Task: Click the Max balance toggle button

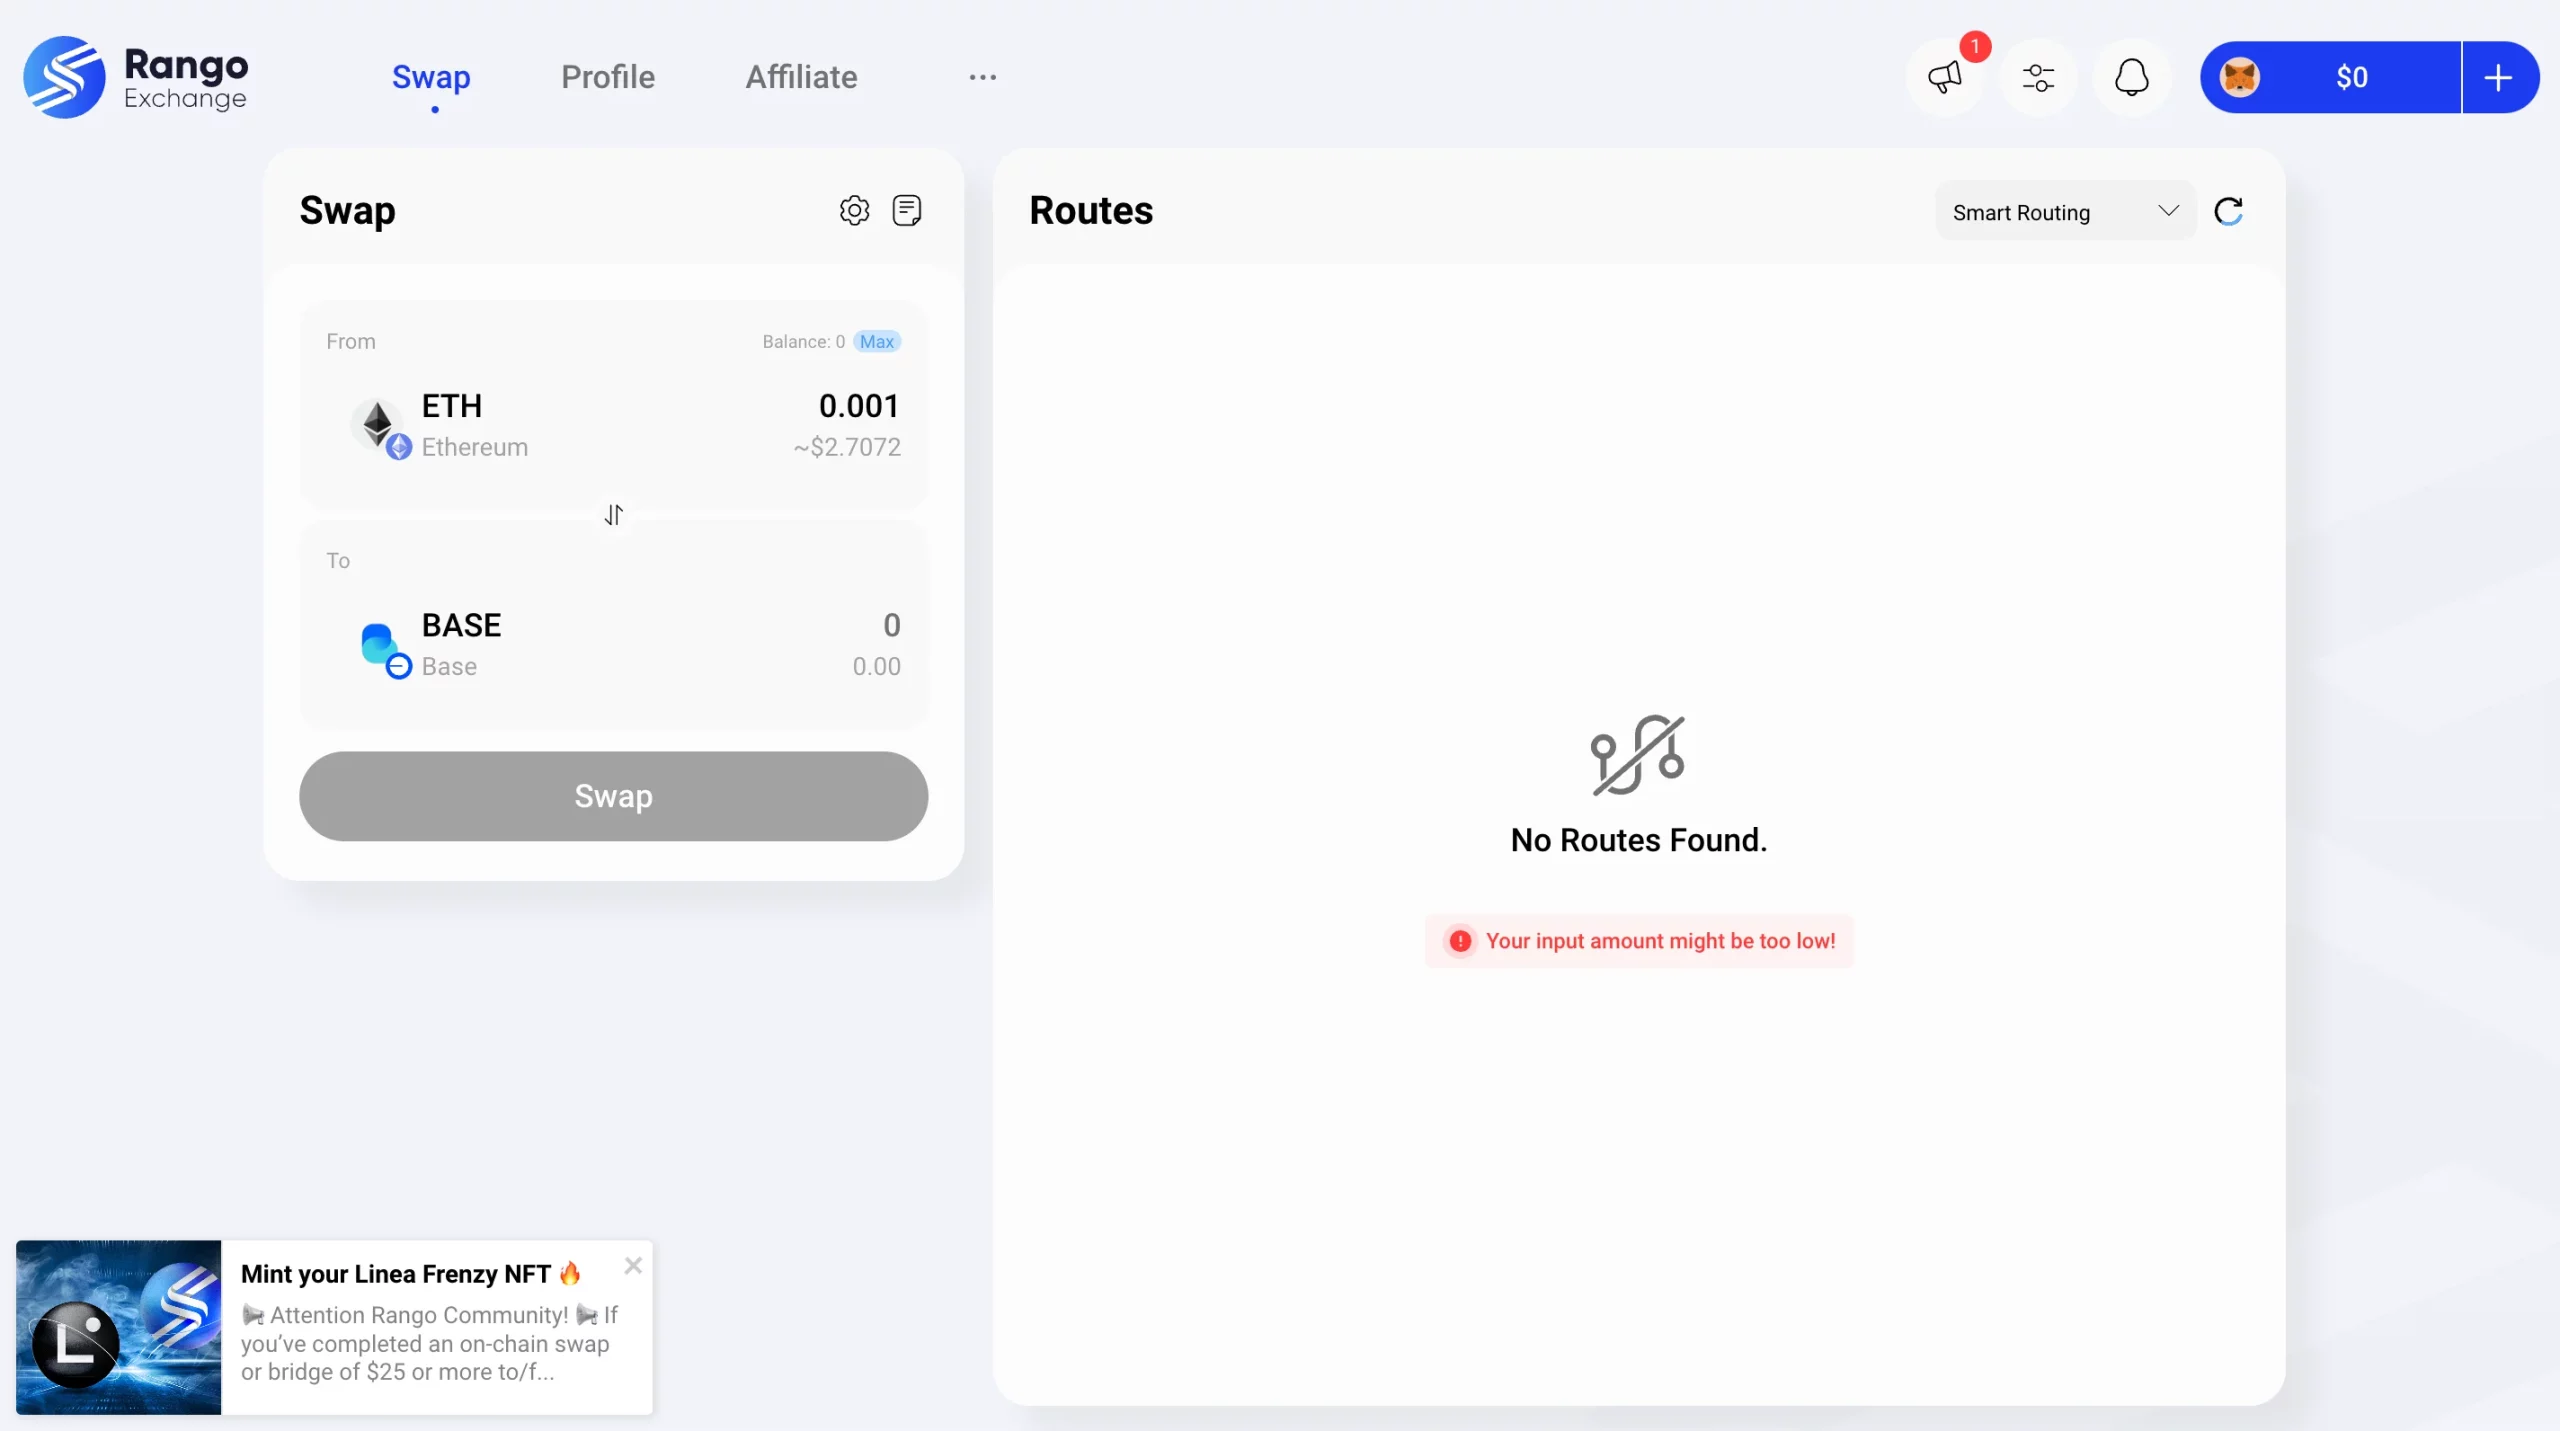Action: (x=877, y=341)
